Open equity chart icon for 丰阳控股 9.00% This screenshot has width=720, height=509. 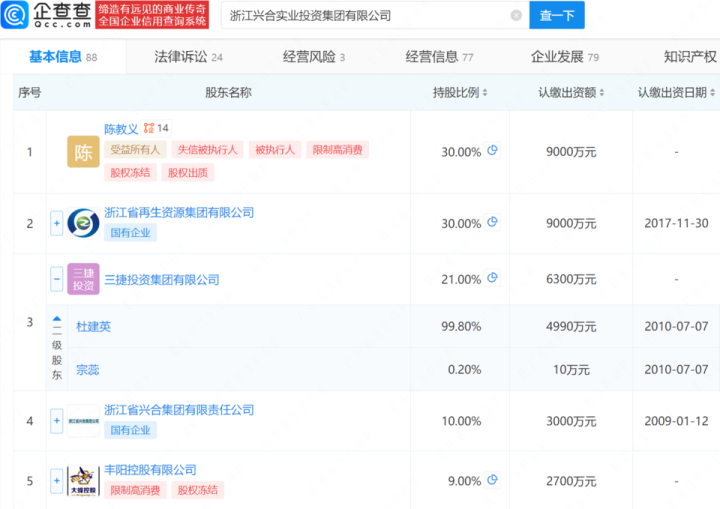(x=492, y=480)
